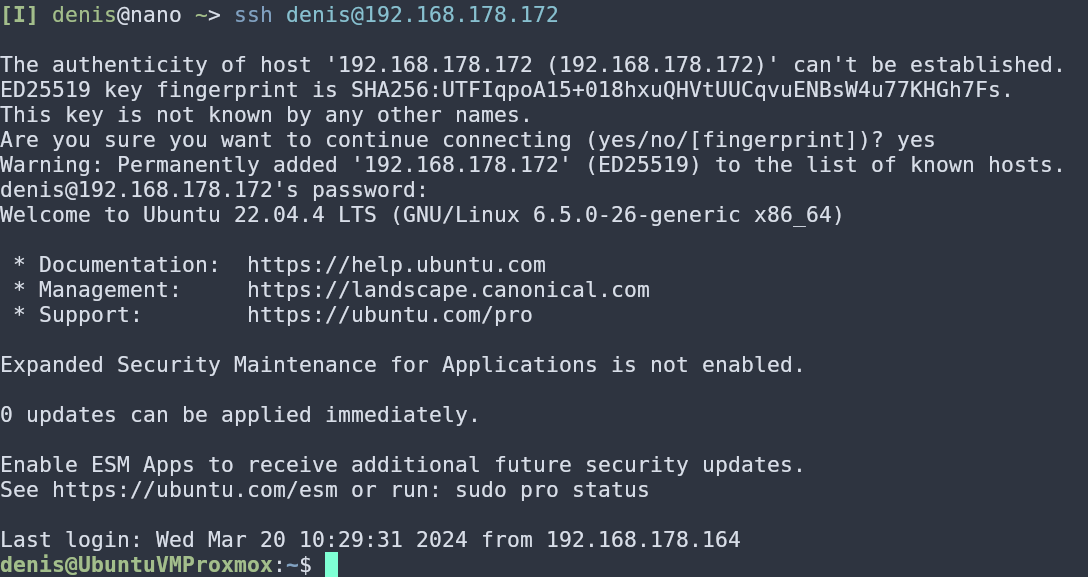This screenshot has height=577, width=1088.
Task: Open the https://landscape.canonical.com management link
Action: 448,290
